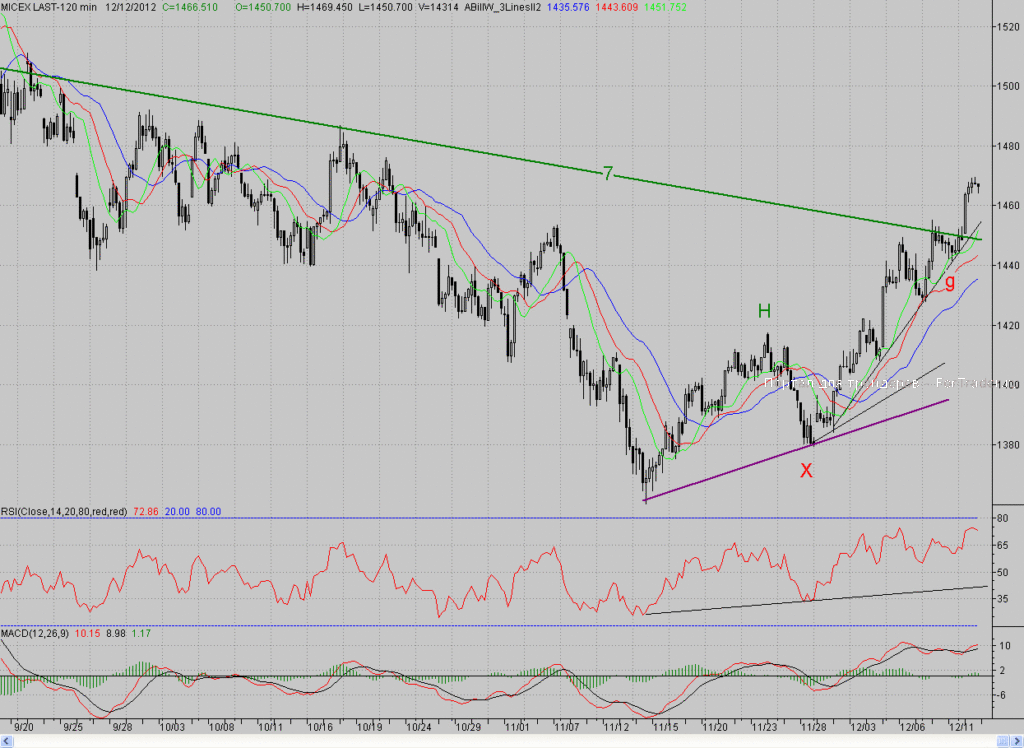This screenshot has width=1024, height=748.
Task: Click the 11/15 date axis label
Action: click(x=666, y=726)
